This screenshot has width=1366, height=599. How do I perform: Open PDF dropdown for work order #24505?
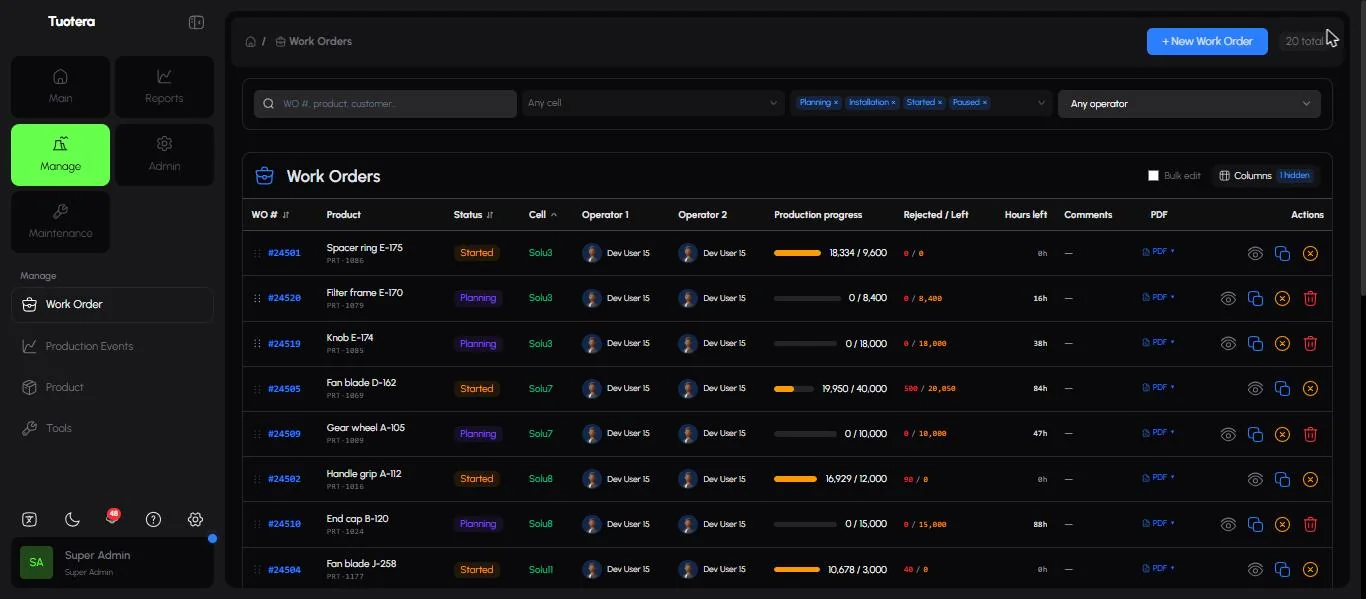tap(1158, 387)
